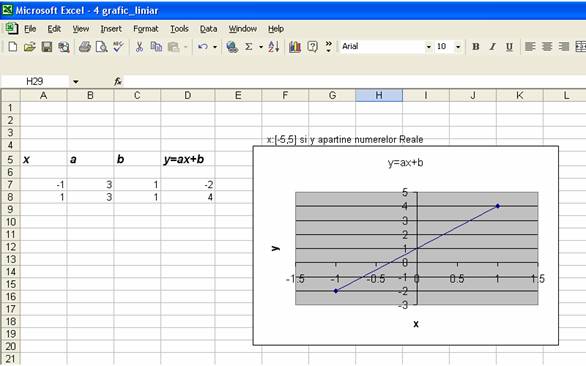Screen dimensions: 586x366
Task: Save the workbook with the floppy disk icon
Action: 47,47
